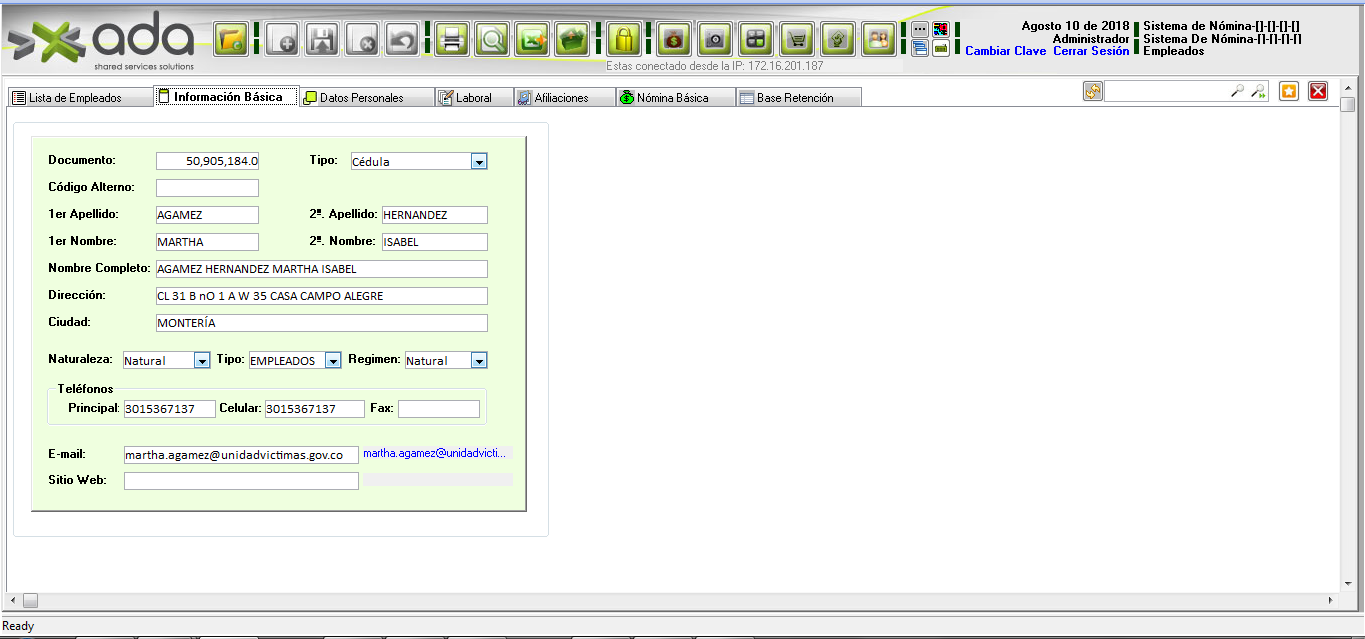1365x639 pixels.
Task: Click the yellow padlock icon
Action: [624, 40]
